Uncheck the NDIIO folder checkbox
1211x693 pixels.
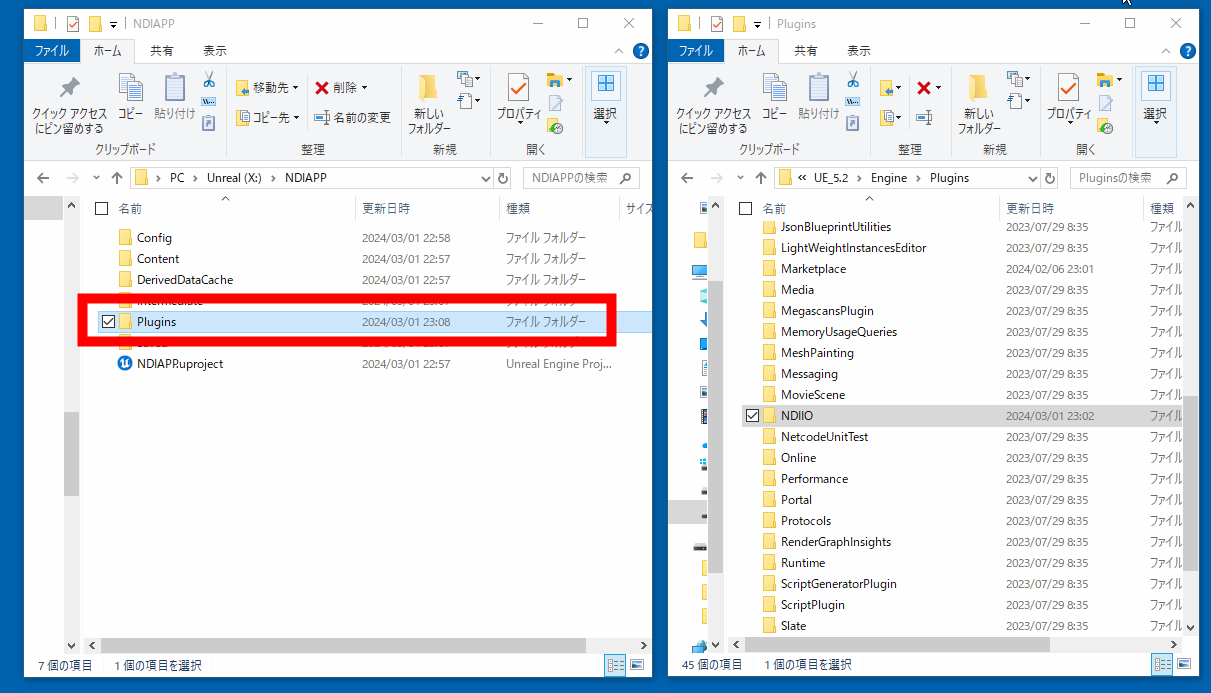(x=752, y=415)
